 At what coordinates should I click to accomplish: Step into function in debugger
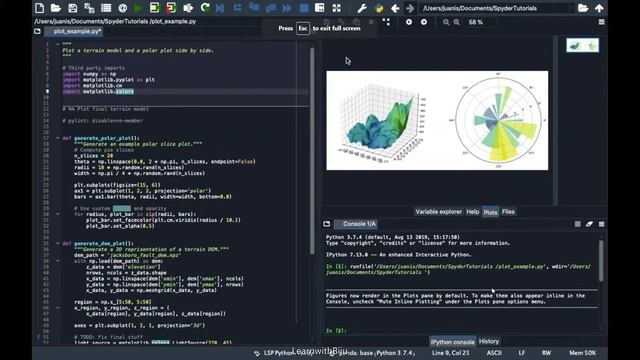click(x=254, y=8)
